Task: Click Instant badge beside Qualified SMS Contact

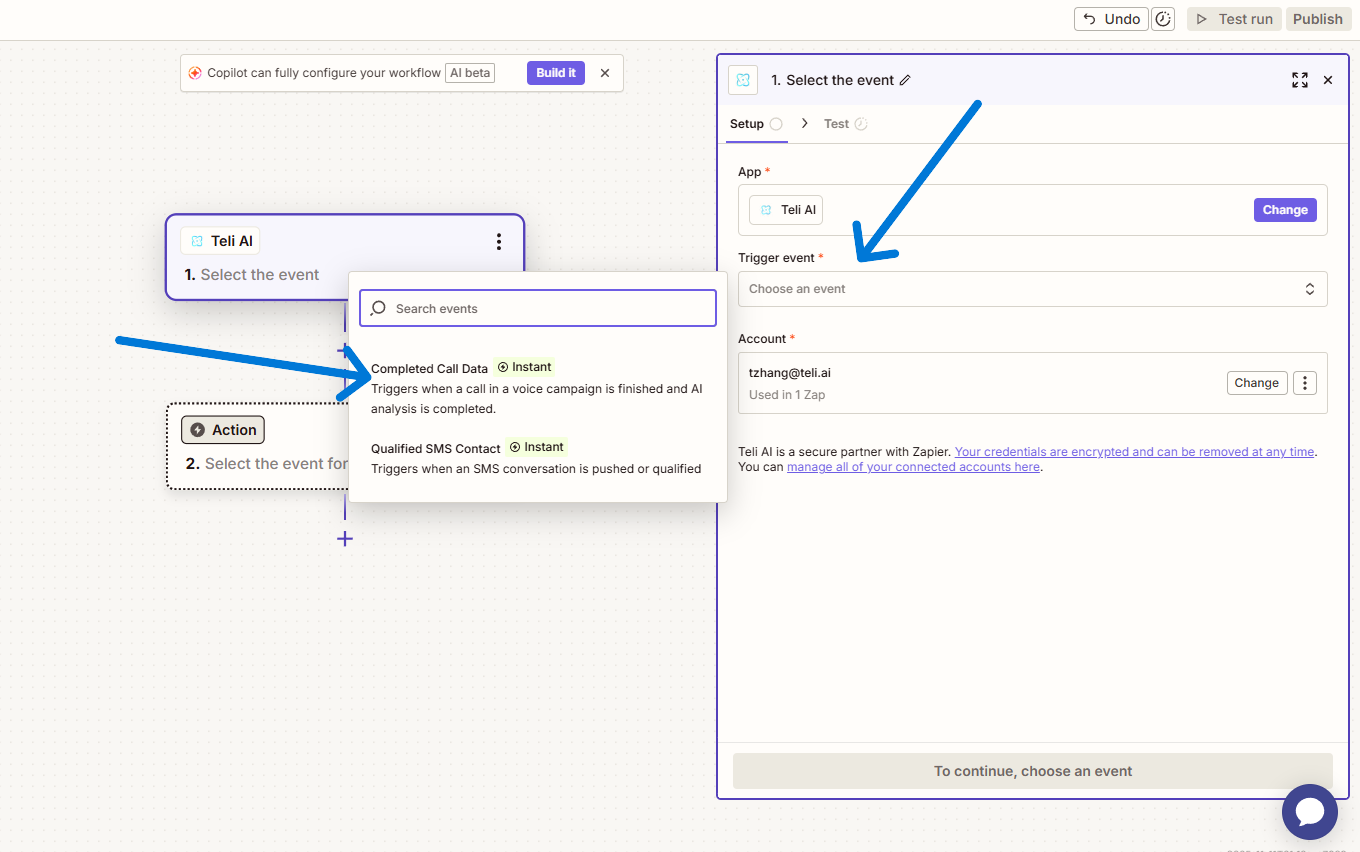Action: (x=536, y=447)
